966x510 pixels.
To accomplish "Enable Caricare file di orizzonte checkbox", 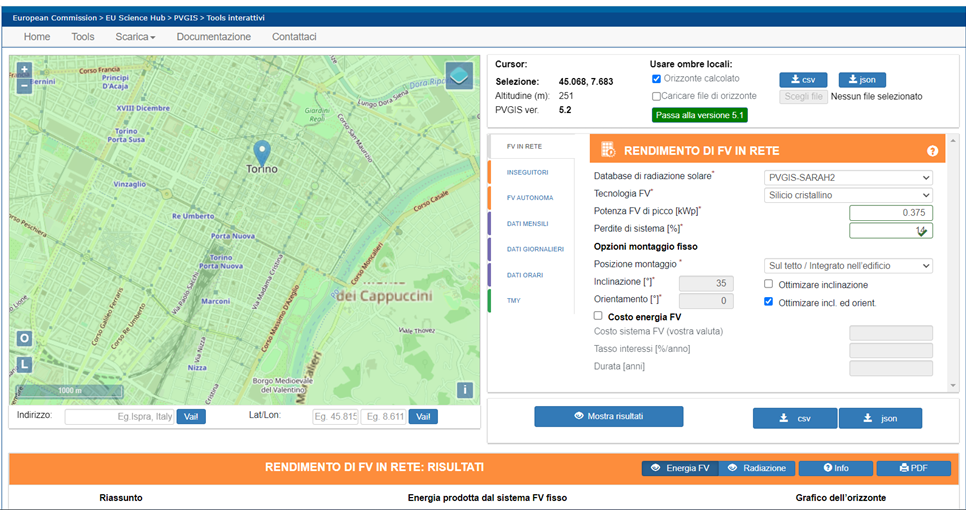I will point(656,96).
